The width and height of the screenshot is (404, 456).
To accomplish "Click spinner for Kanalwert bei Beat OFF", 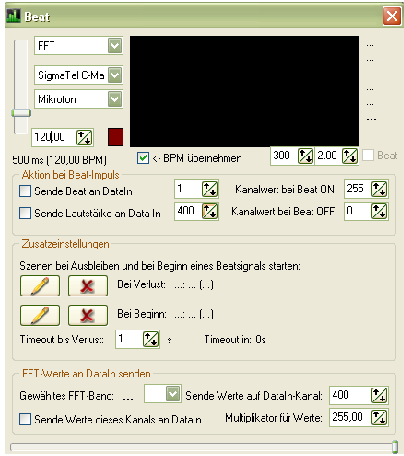I will tap(379, 211).
